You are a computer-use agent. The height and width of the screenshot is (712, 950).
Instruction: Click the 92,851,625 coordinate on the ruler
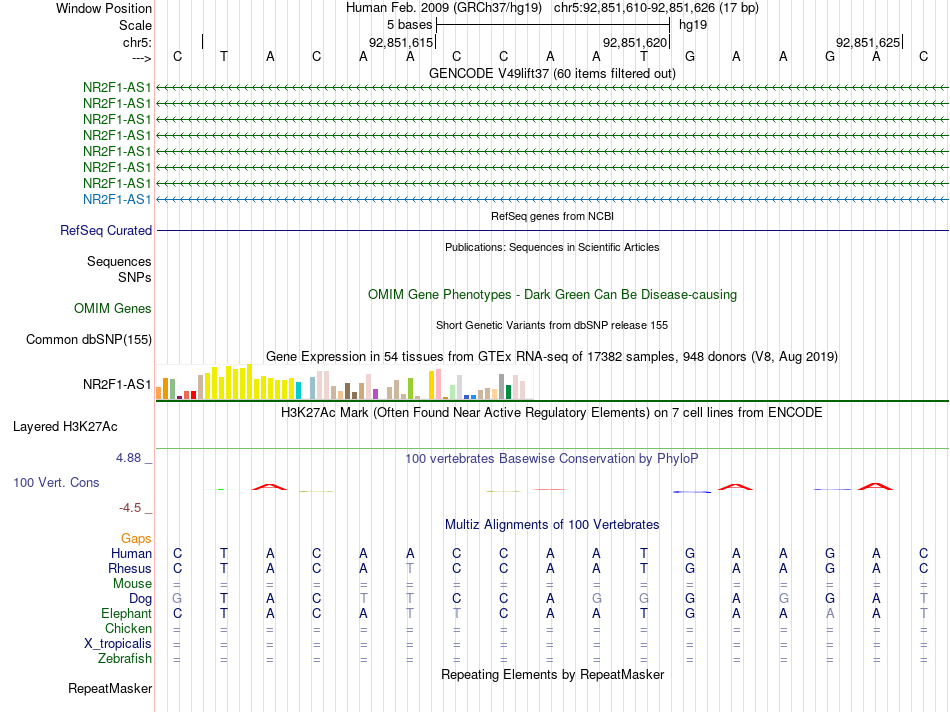tap(868, 42)
